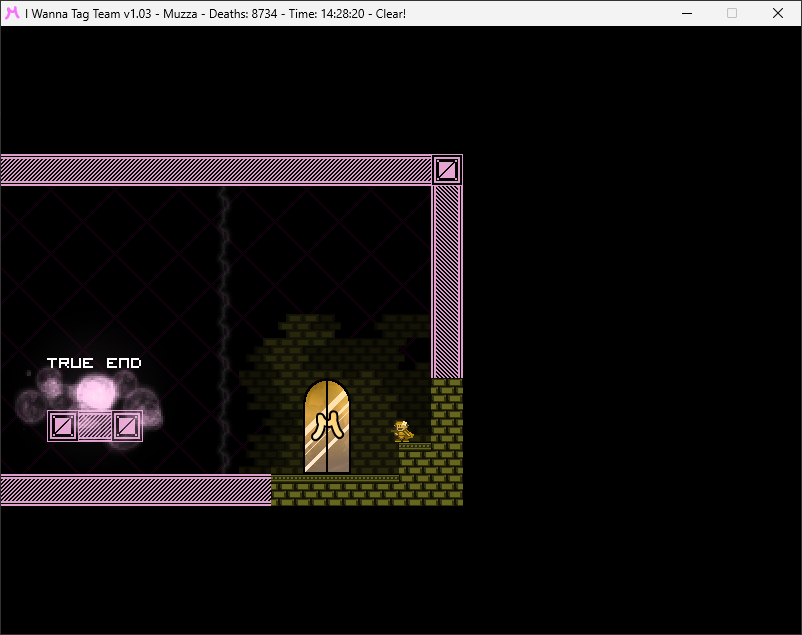This screenshot has height=635, width=802.
Task: Click the TRUE END label text
Action: (x=94, y=363)
